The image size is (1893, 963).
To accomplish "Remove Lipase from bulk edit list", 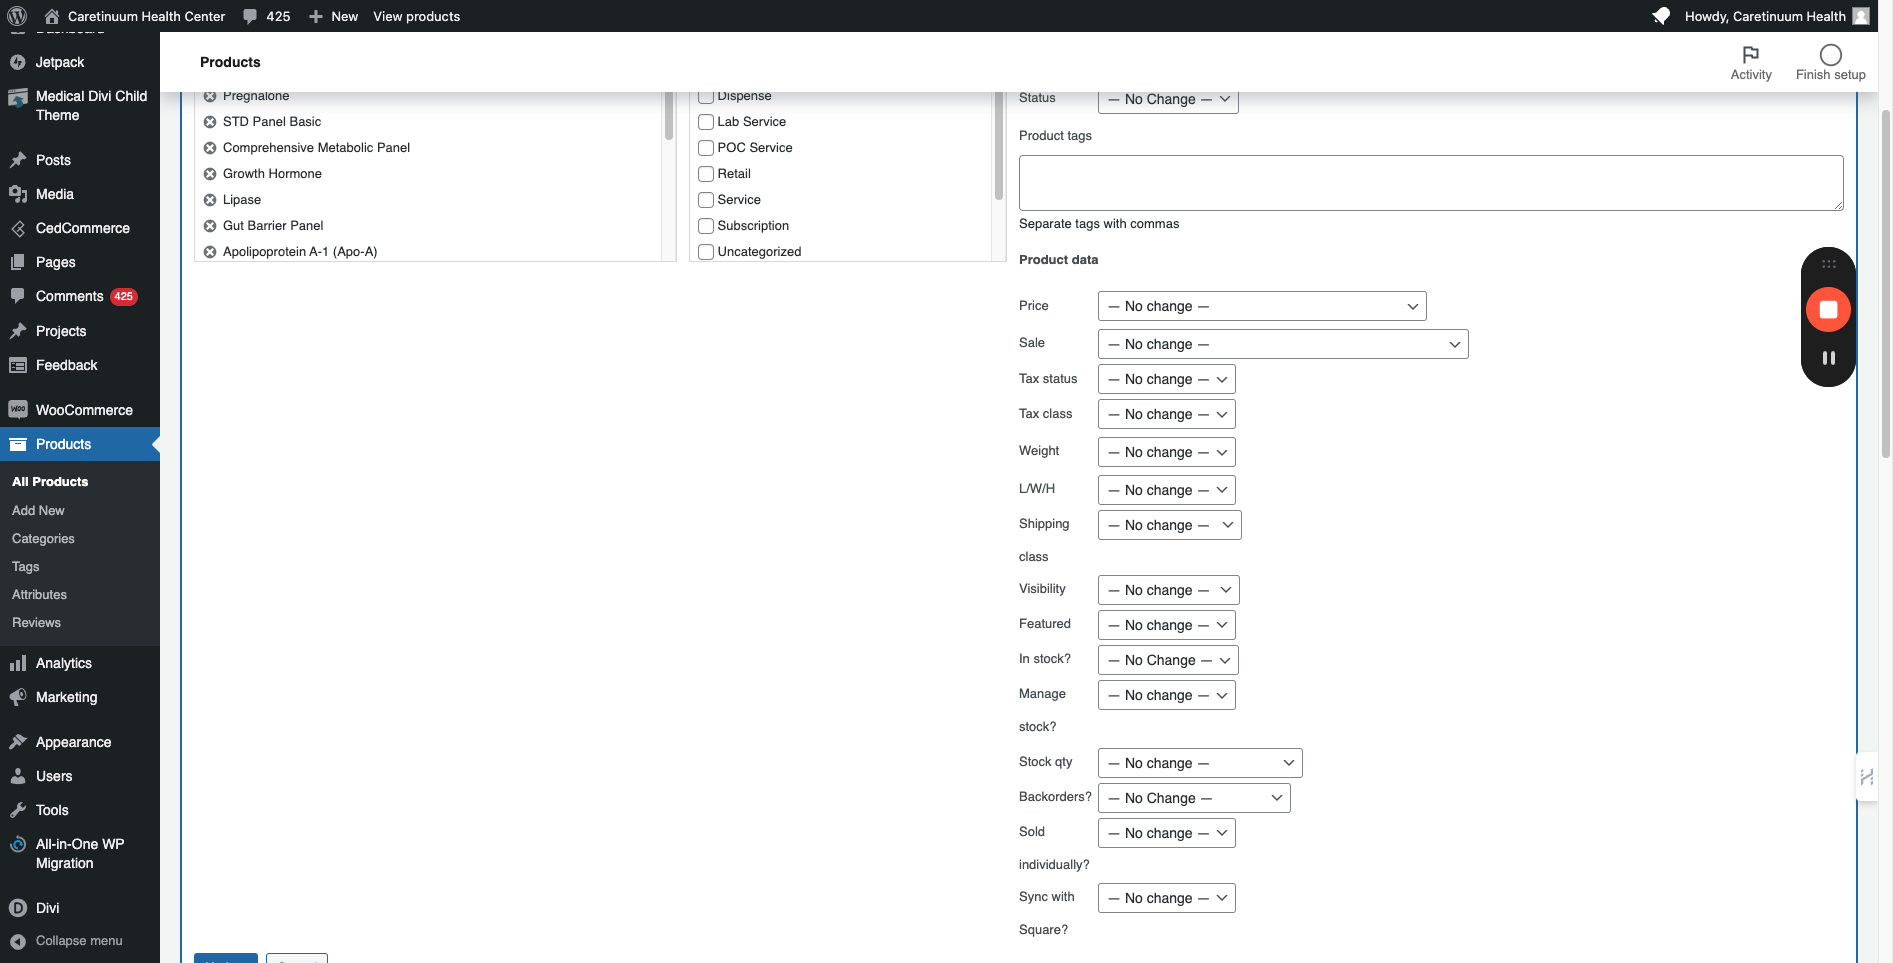I will (210, 200).
